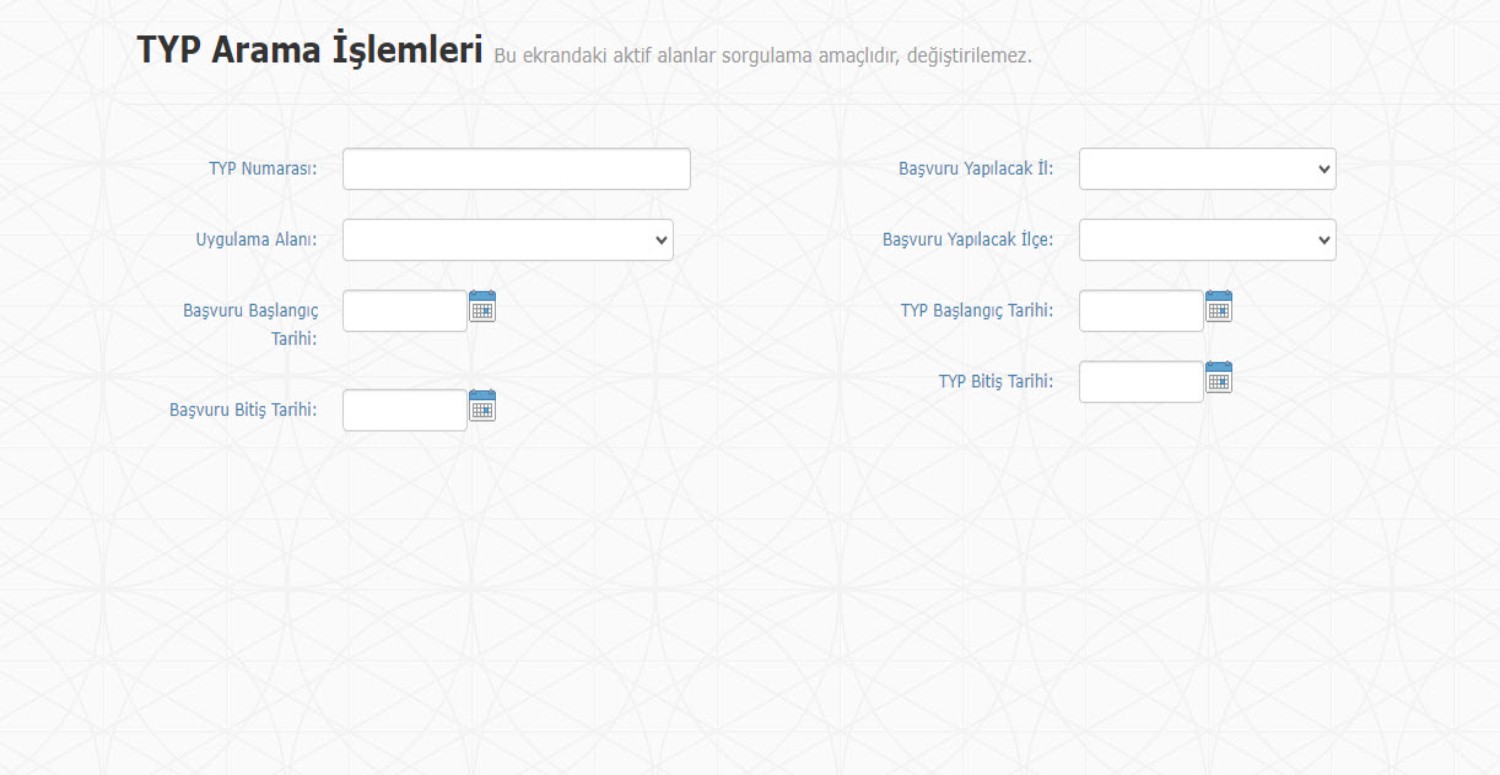
Task: Focus the Başvuru Başlangıç Tarihi date field
Action: [x=405, y=311]
